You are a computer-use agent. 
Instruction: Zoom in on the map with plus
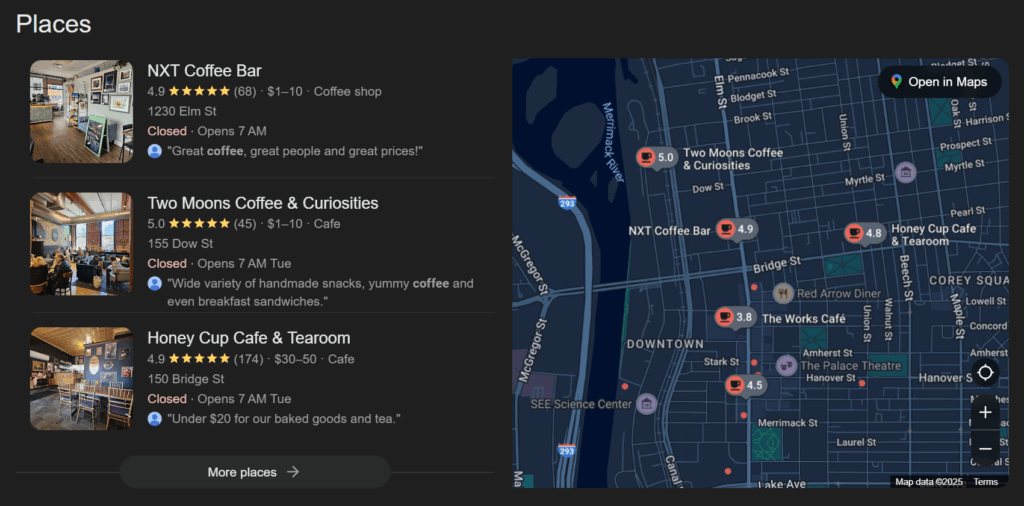click(x=985, y=413)
